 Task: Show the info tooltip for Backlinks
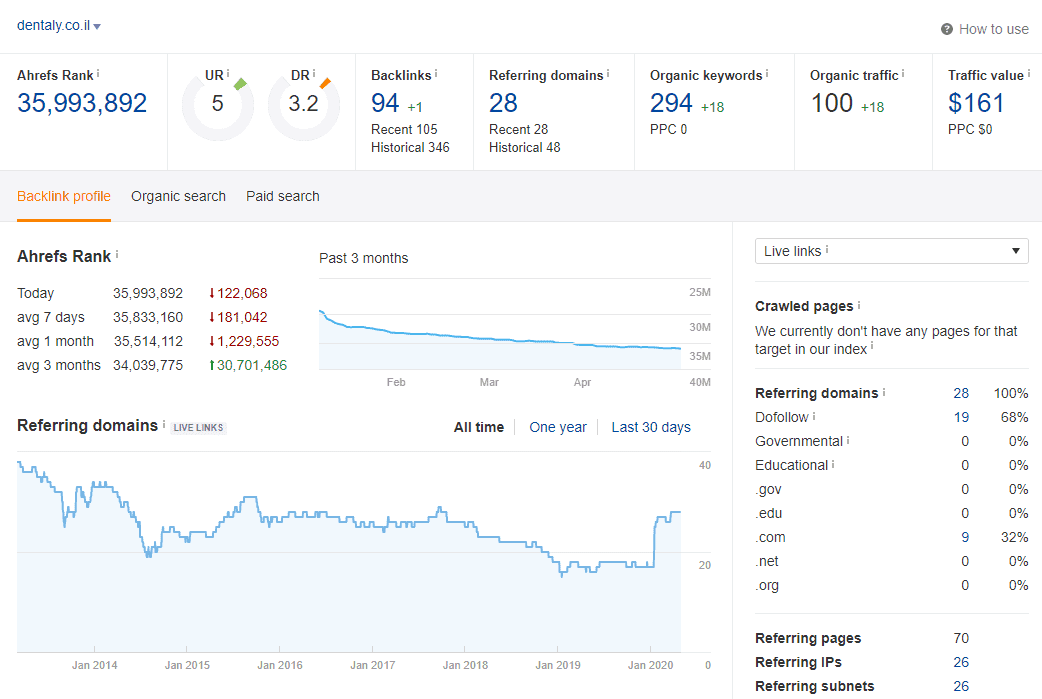[436, 74]
